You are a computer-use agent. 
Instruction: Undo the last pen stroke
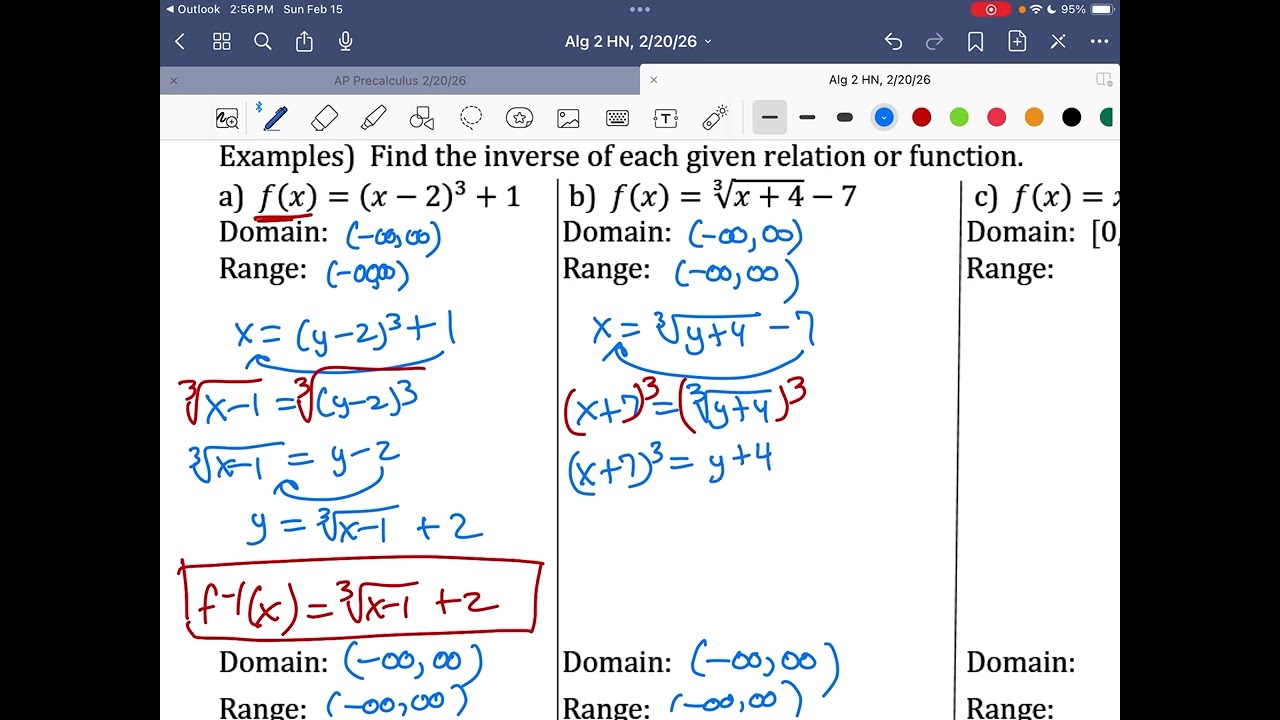(x=893, y=41)
